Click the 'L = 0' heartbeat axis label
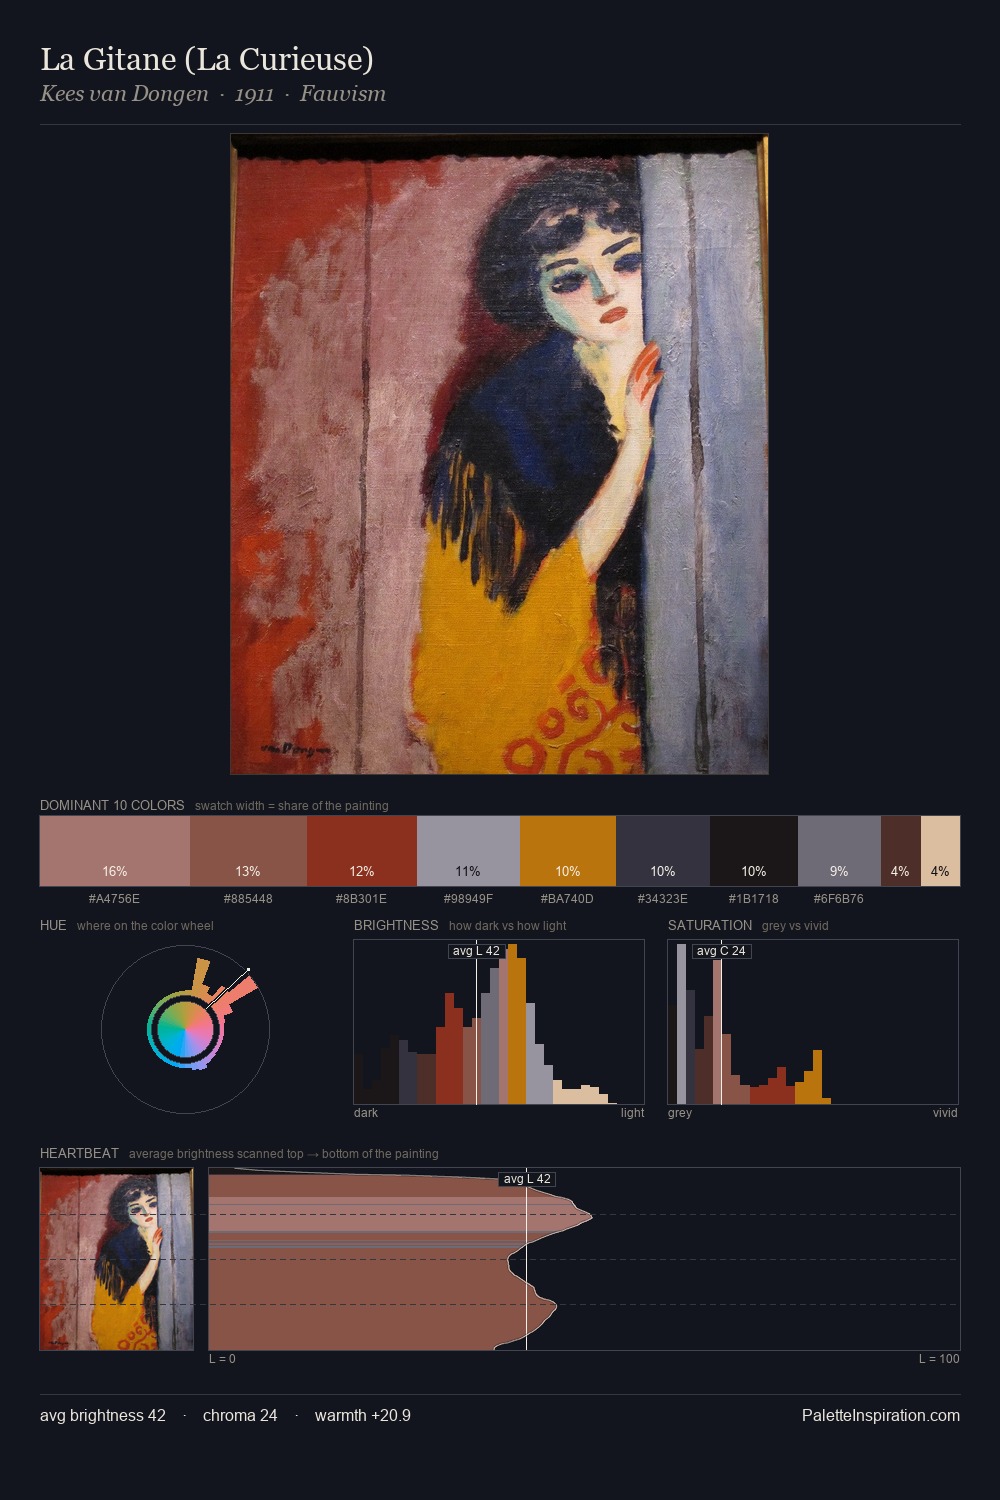 click(222, 1359)
